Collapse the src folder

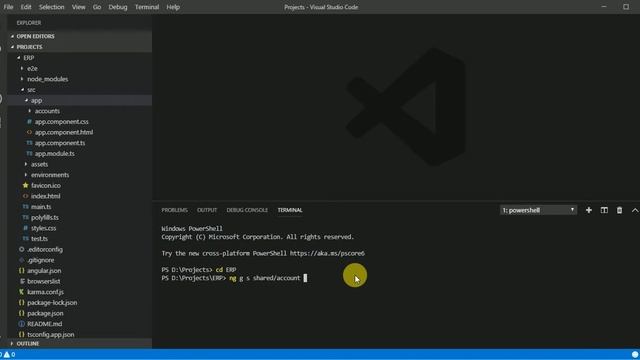(x=80, y=89)
